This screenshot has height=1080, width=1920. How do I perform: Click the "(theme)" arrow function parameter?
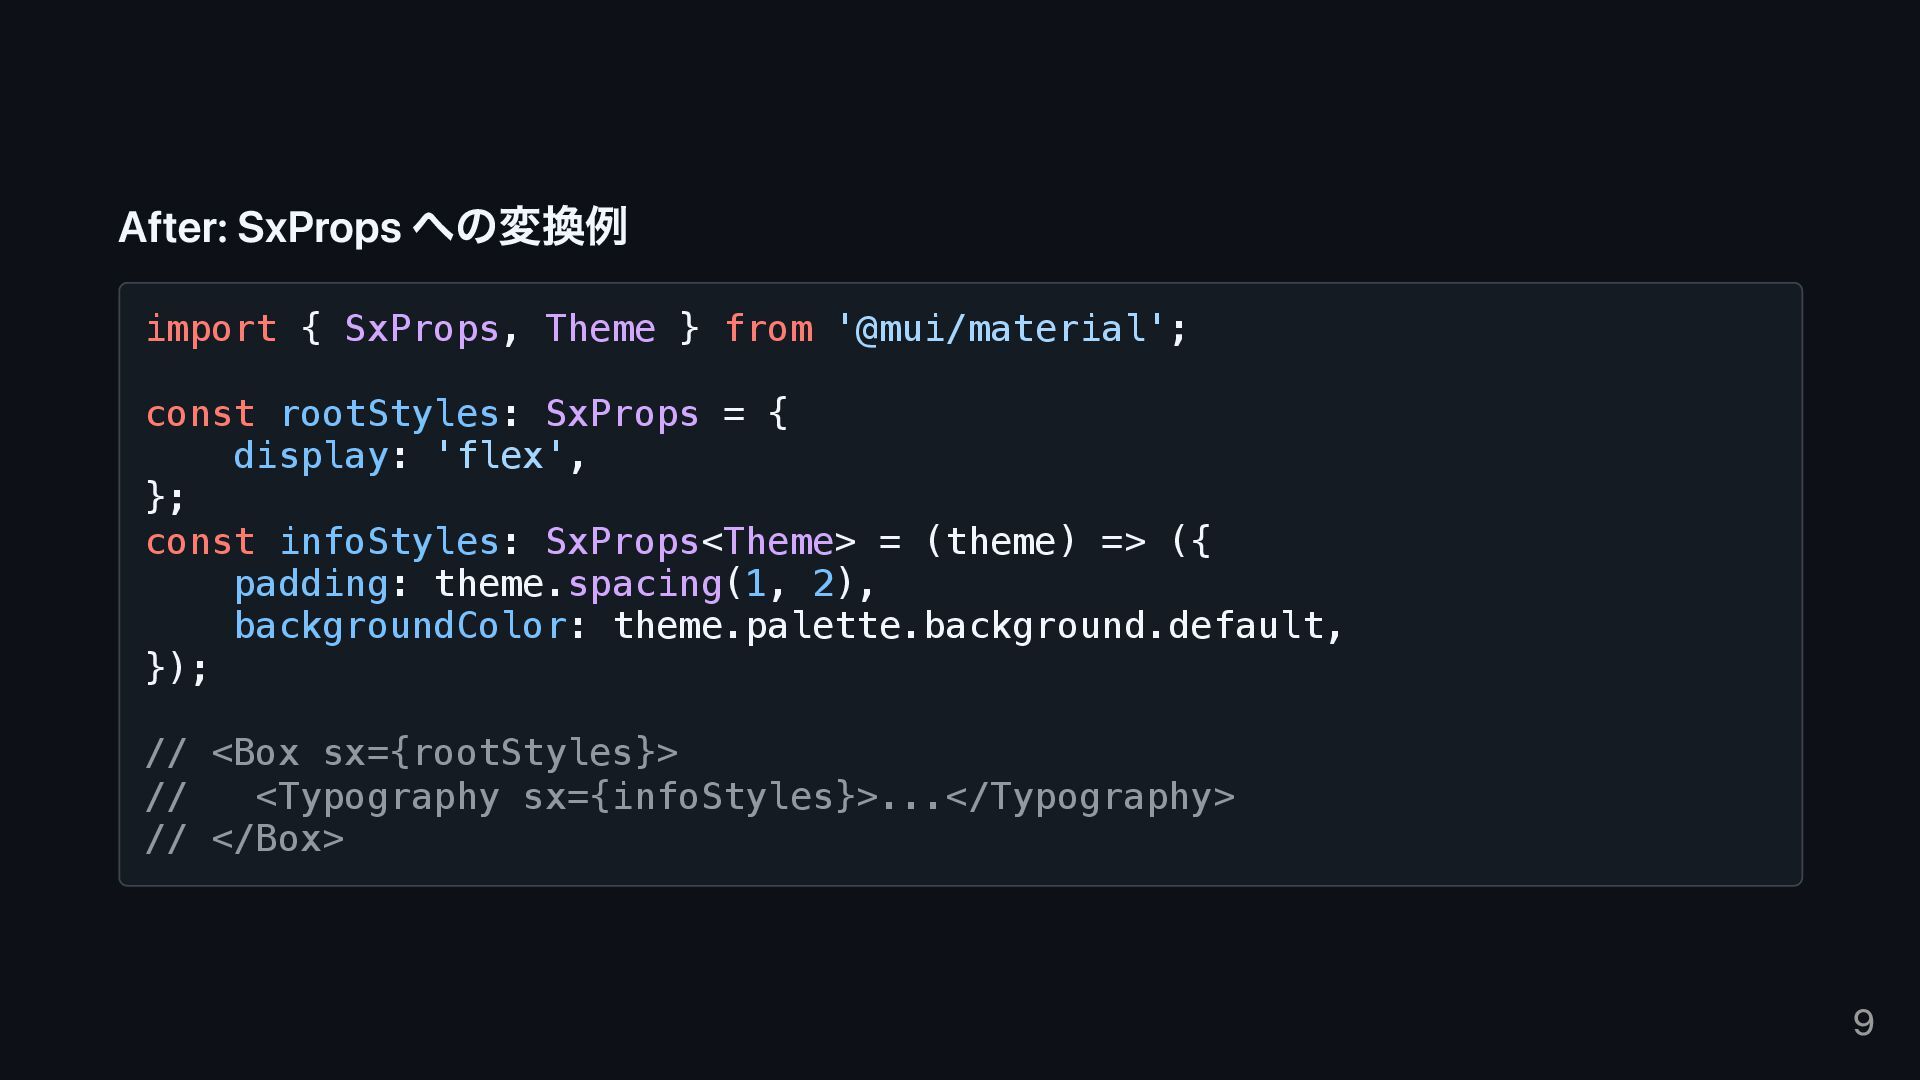[1000, 542]
